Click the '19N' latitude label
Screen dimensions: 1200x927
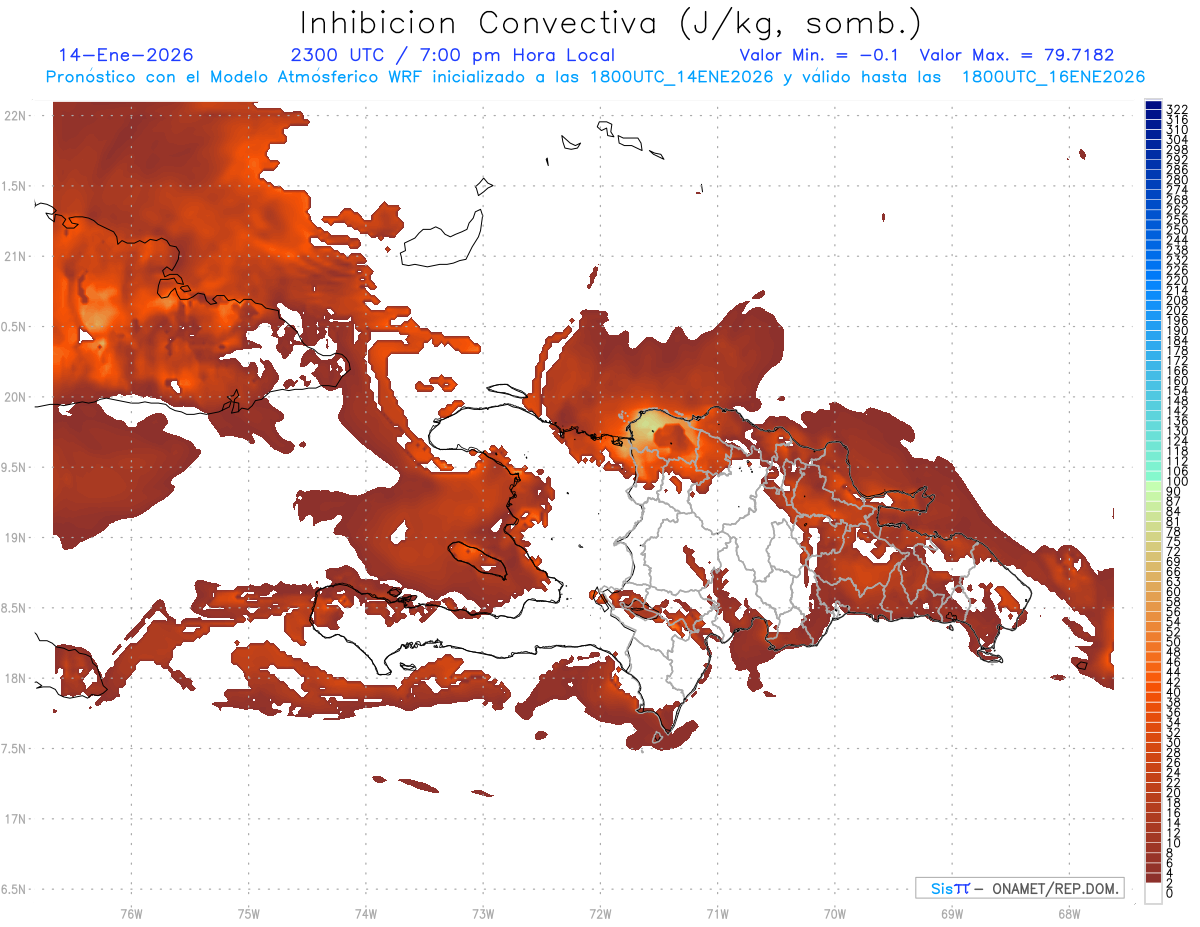point(17,537)
